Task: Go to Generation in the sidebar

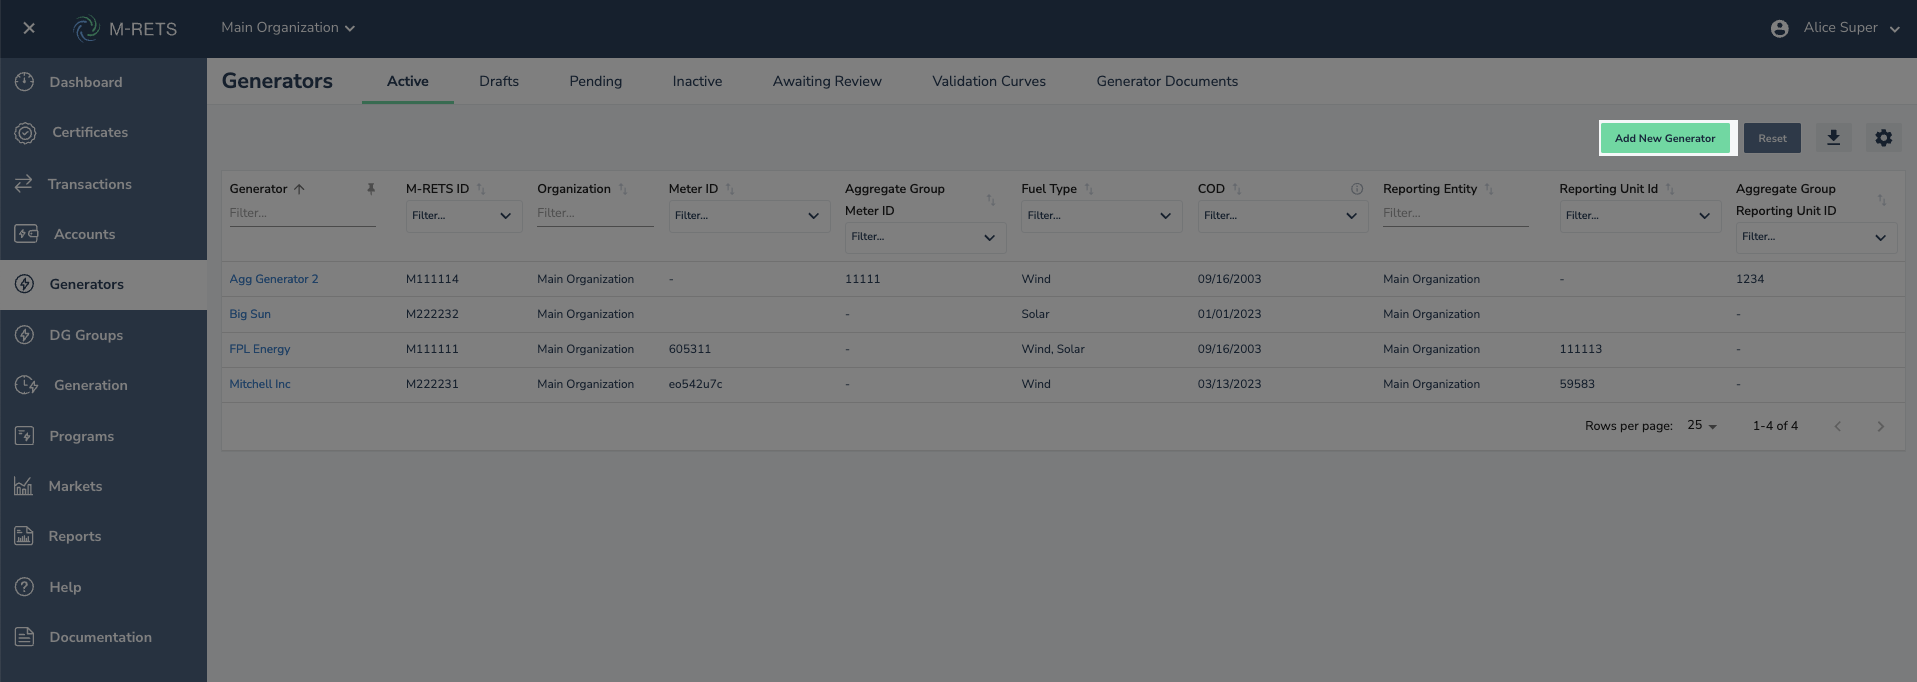Action: point(103,385)
